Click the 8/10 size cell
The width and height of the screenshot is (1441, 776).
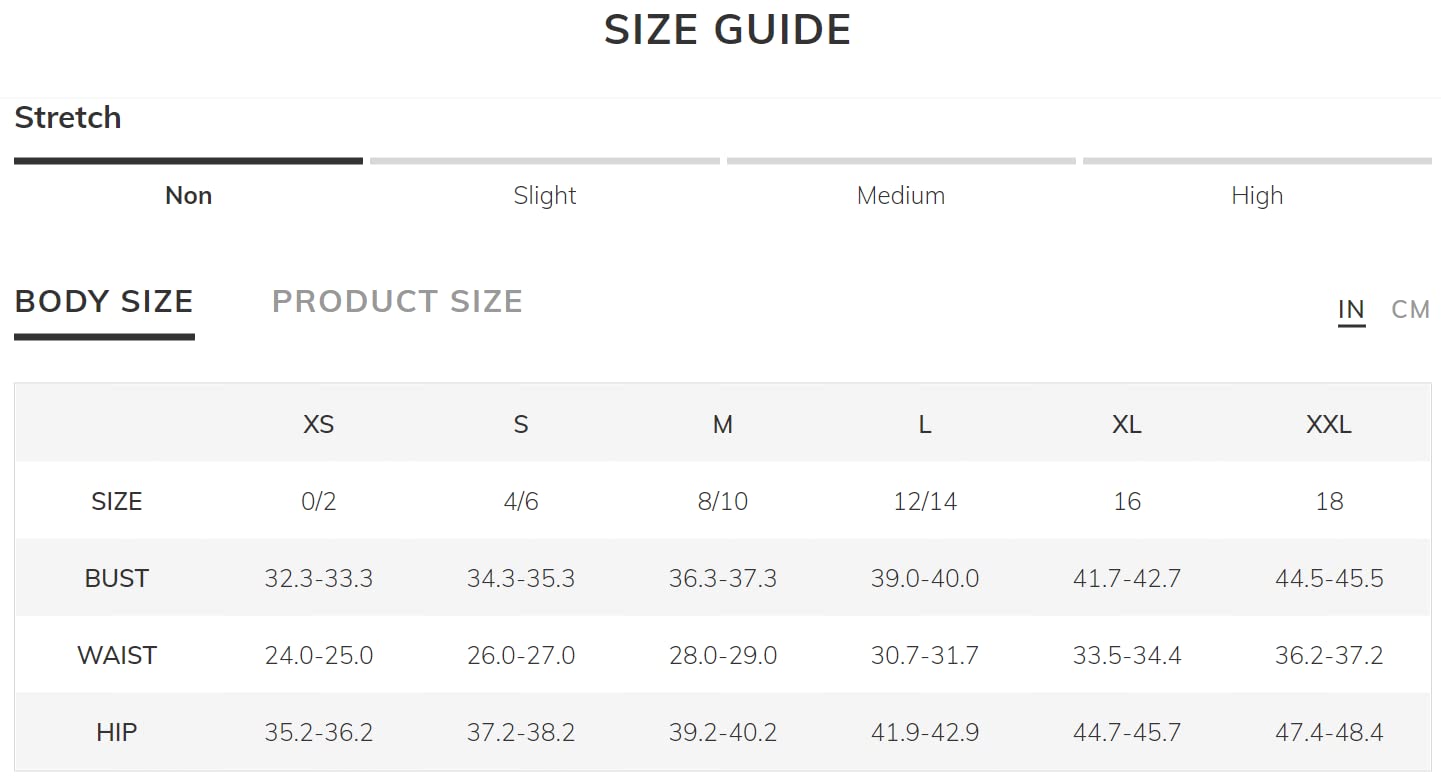click(723, 502)
